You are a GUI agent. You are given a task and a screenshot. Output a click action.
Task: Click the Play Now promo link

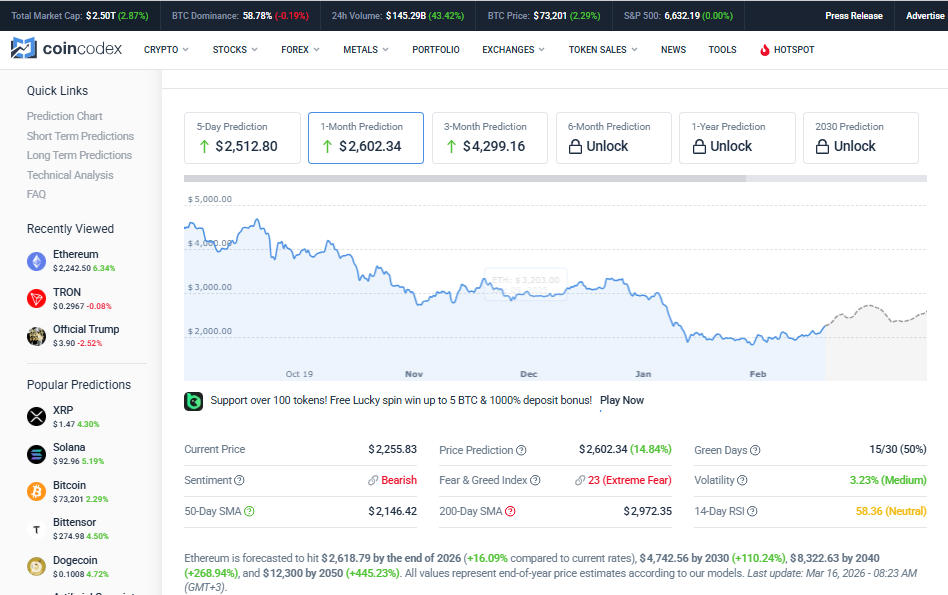[x=621, y=400]
